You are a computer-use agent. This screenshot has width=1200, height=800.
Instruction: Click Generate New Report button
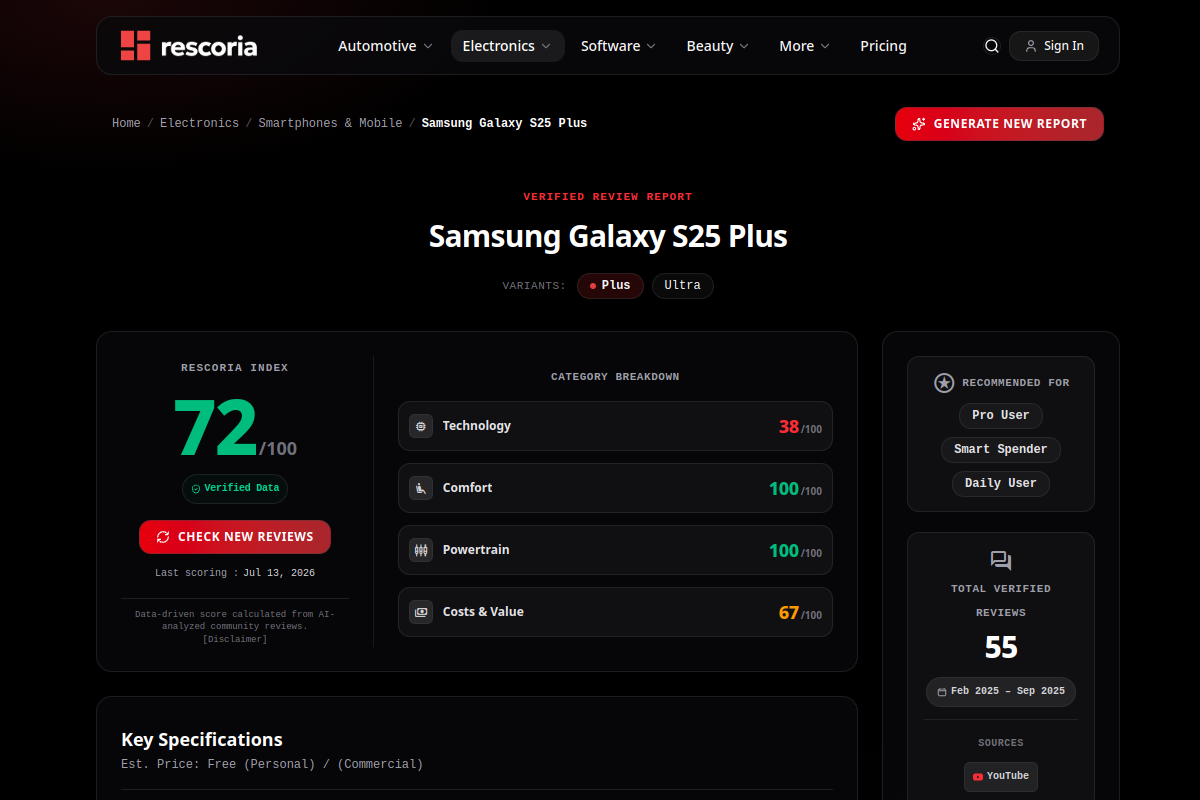[x=999, y=124]
